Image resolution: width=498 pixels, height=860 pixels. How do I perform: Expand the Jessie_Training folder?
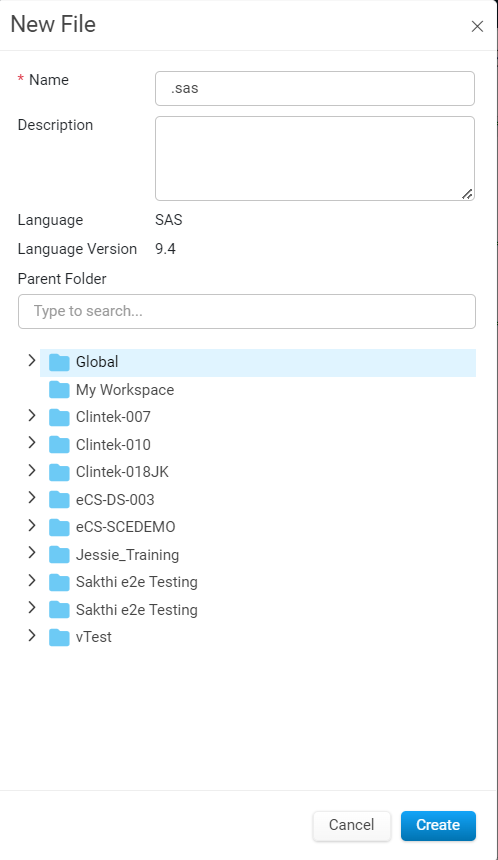click(32, 553)
